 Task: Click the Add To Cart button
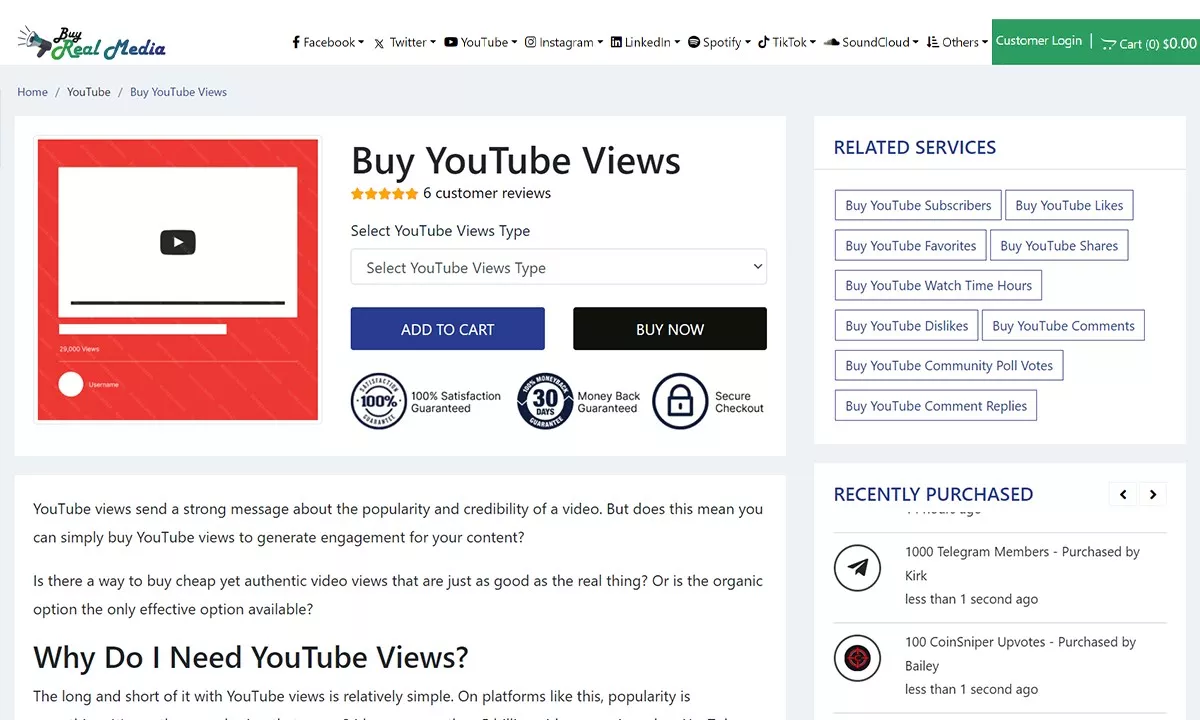447,328
